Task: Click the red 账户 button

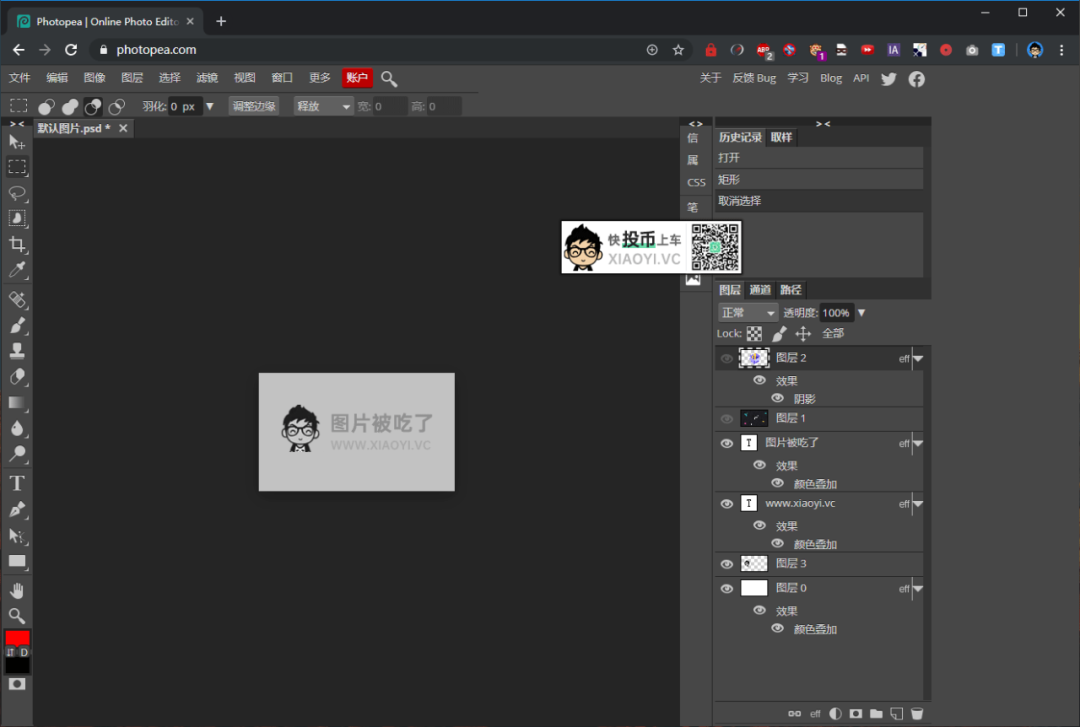Action: click(357, 77)
